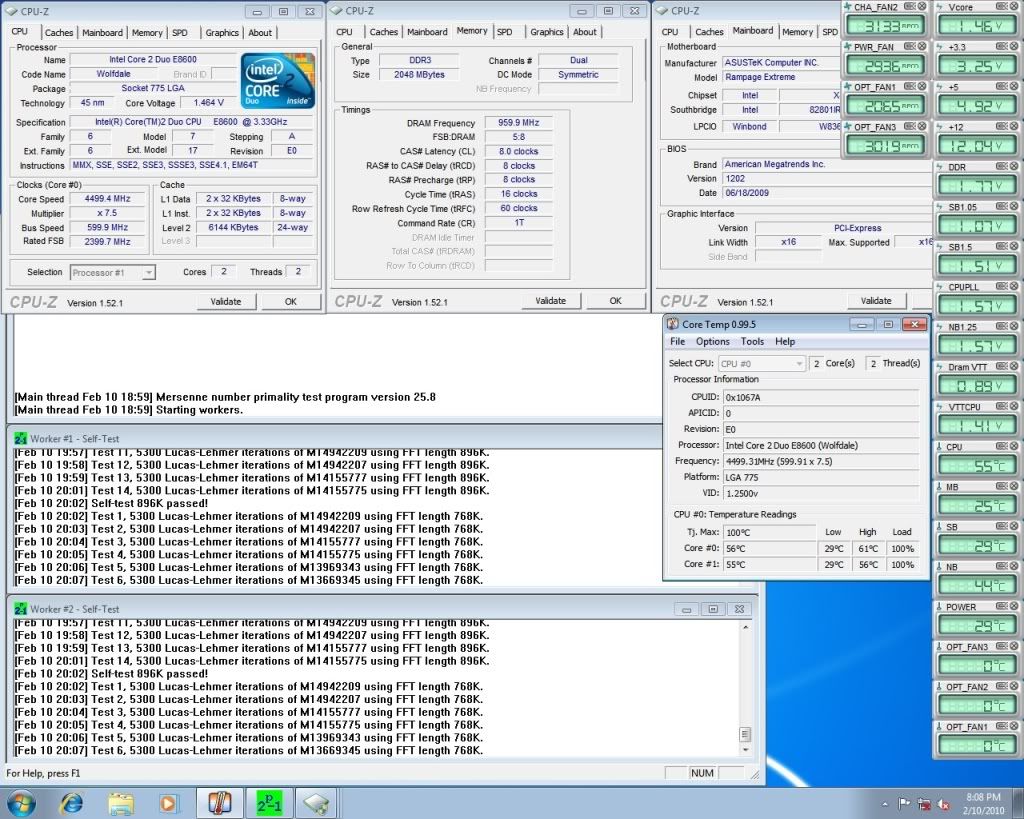Viewport: 1024px width, 819px height.
Task: Click the network icon in system tray
Action: pyautogui.click(x=923, y=804)
